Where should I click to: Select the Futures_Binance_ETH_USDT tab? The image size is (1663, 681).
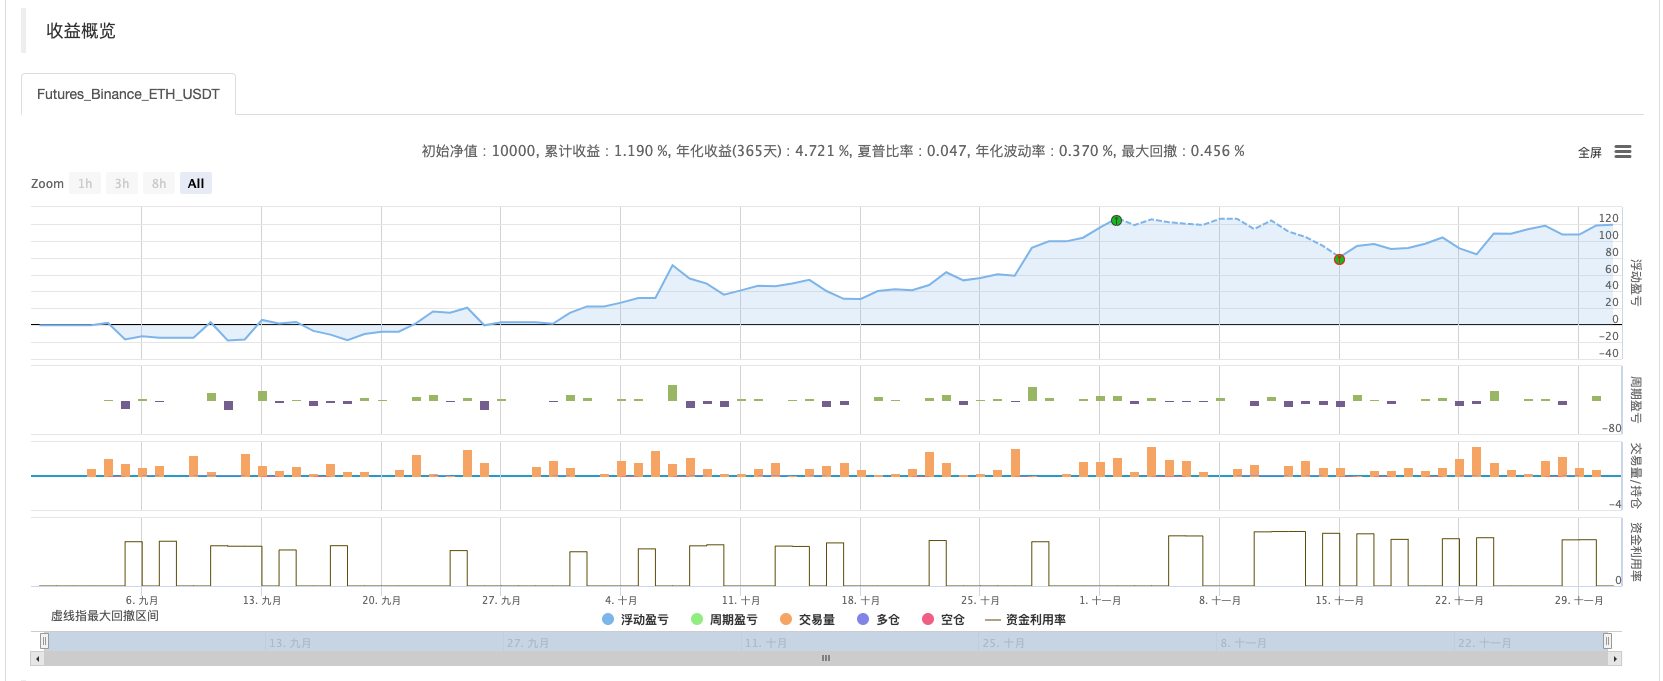128,94
